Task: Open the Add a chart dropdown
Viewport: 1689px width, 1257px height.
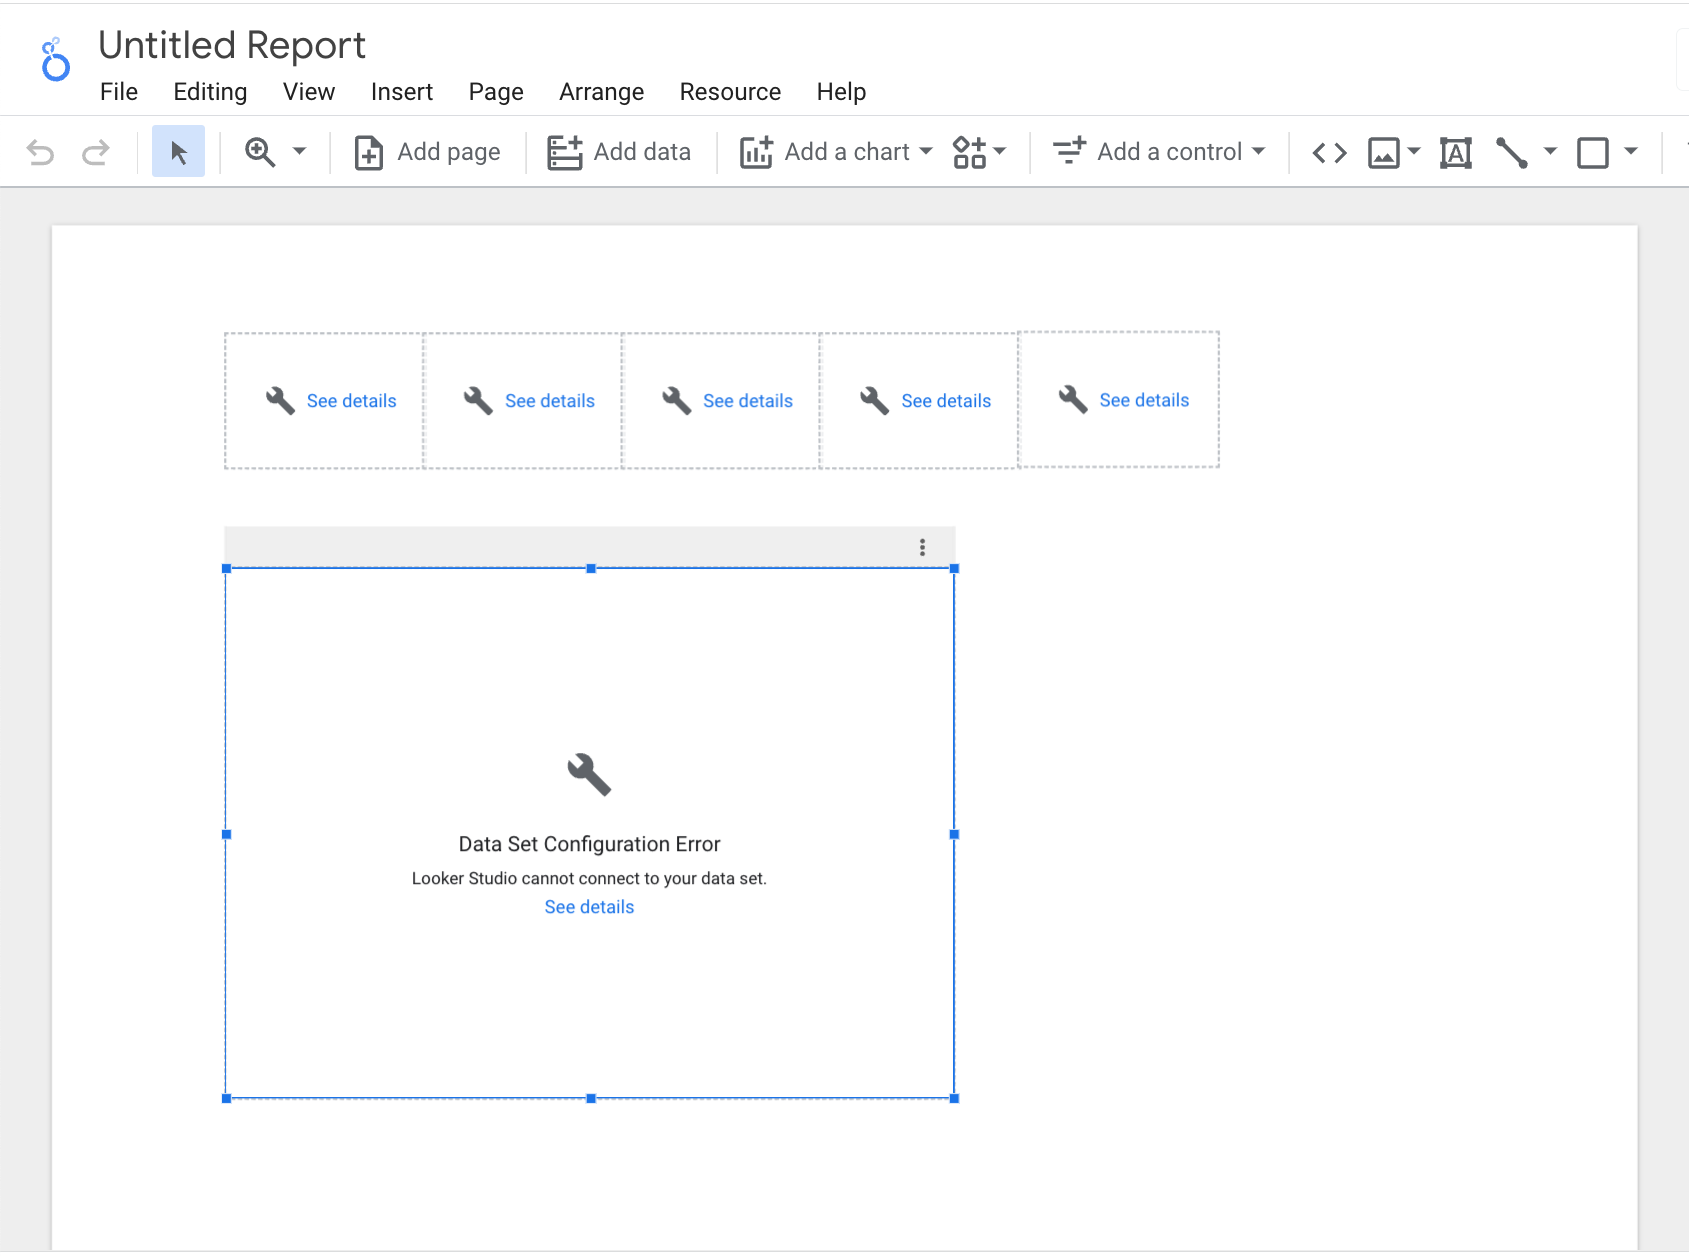Action: click(836, 152)
